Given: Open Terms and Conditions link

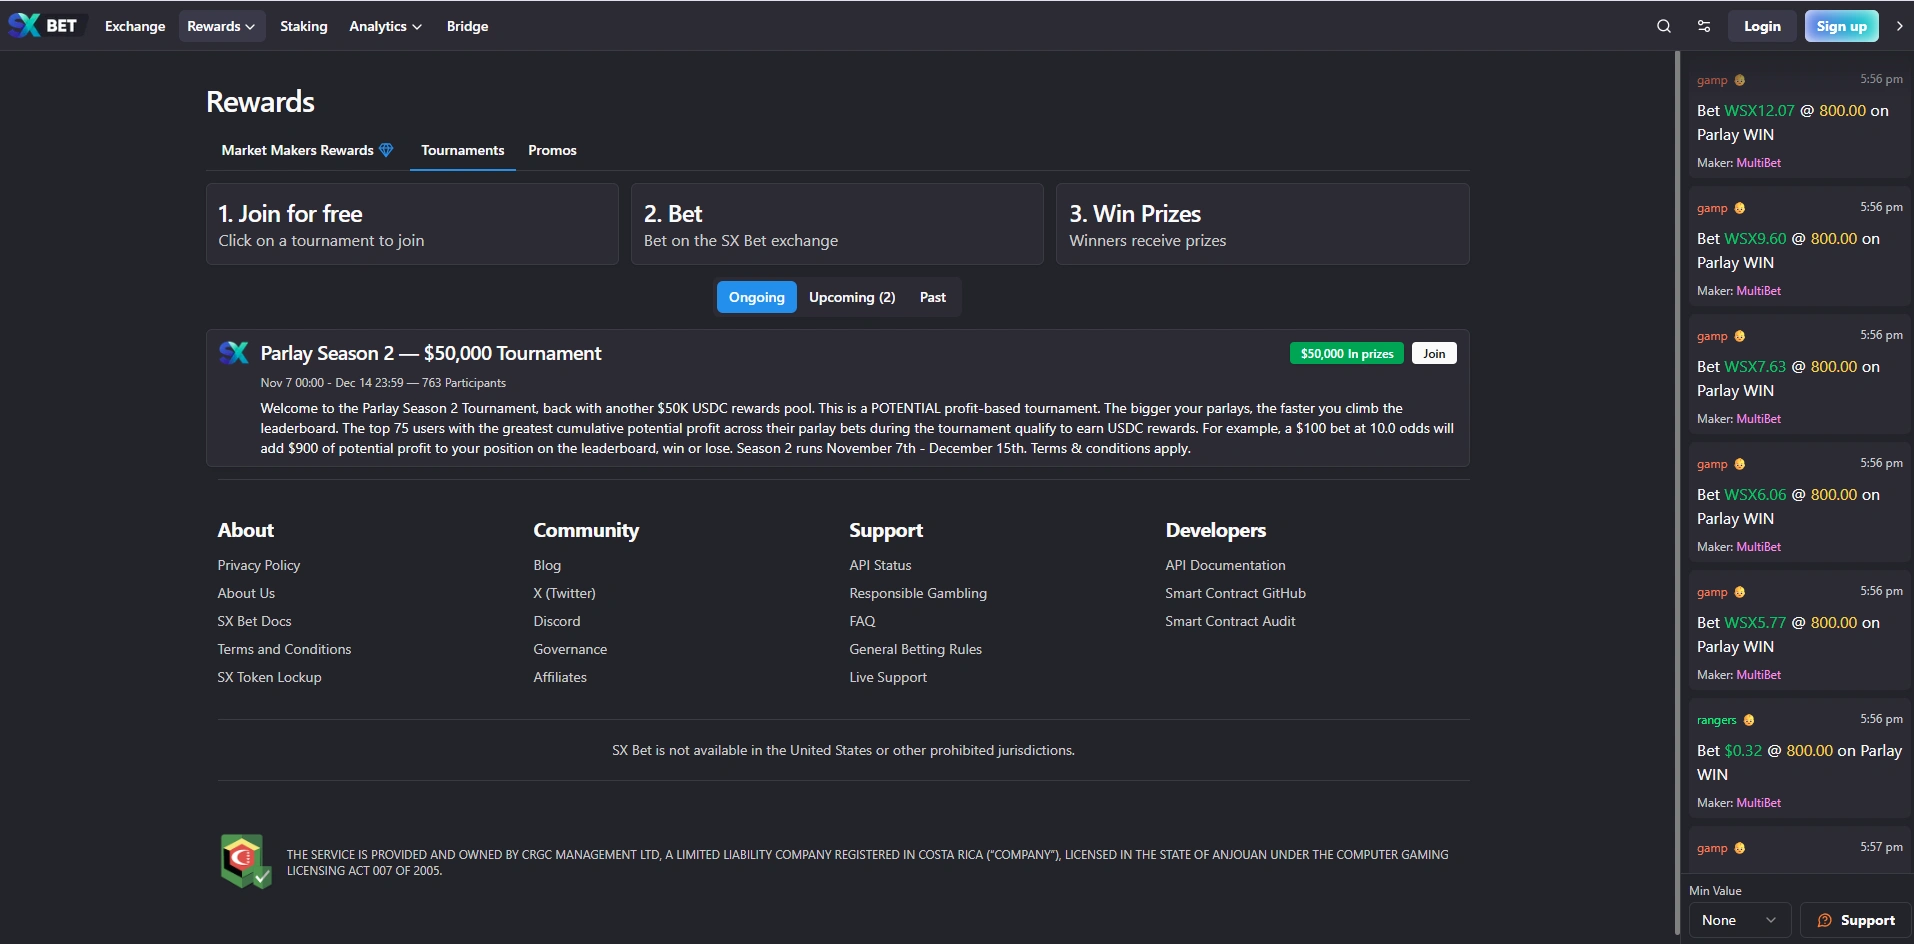Looking at the screenshot, I should tap(285, 649).
